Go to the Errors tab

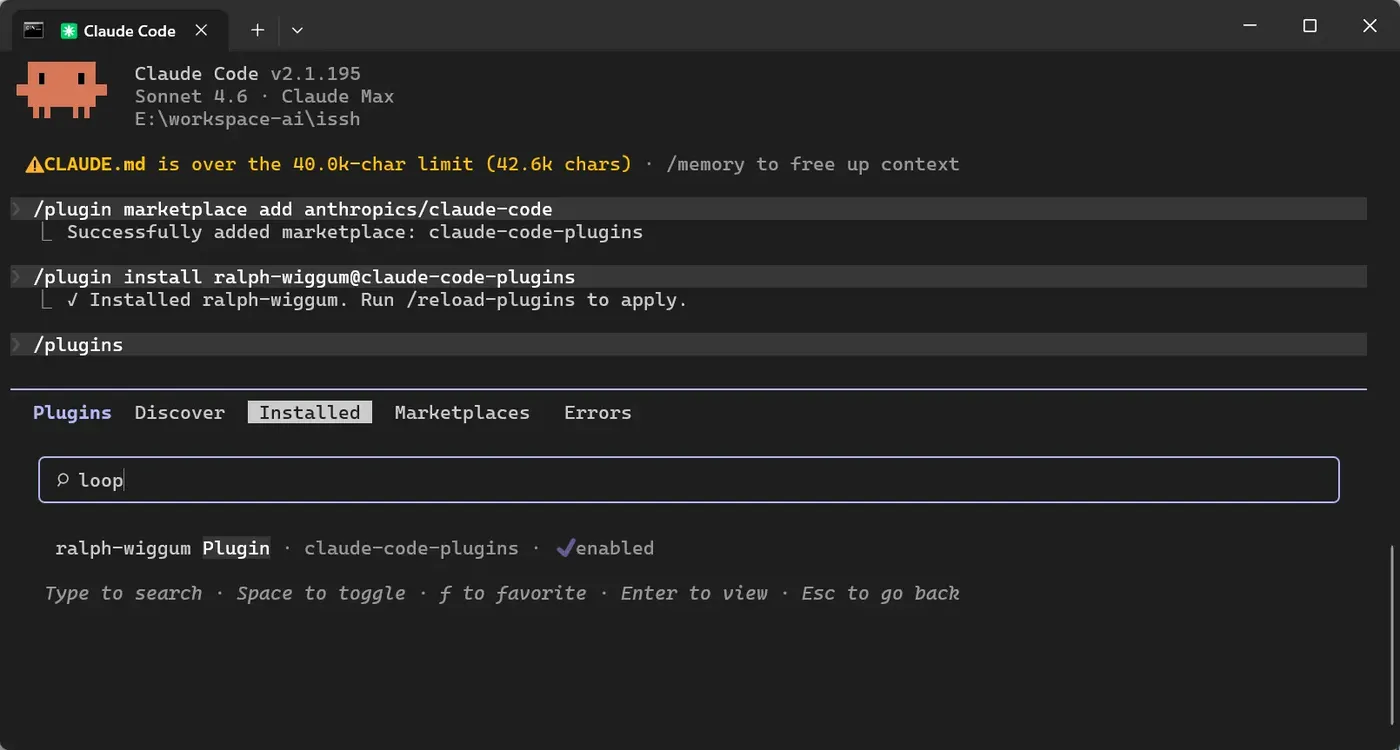[x=598, y=412]
